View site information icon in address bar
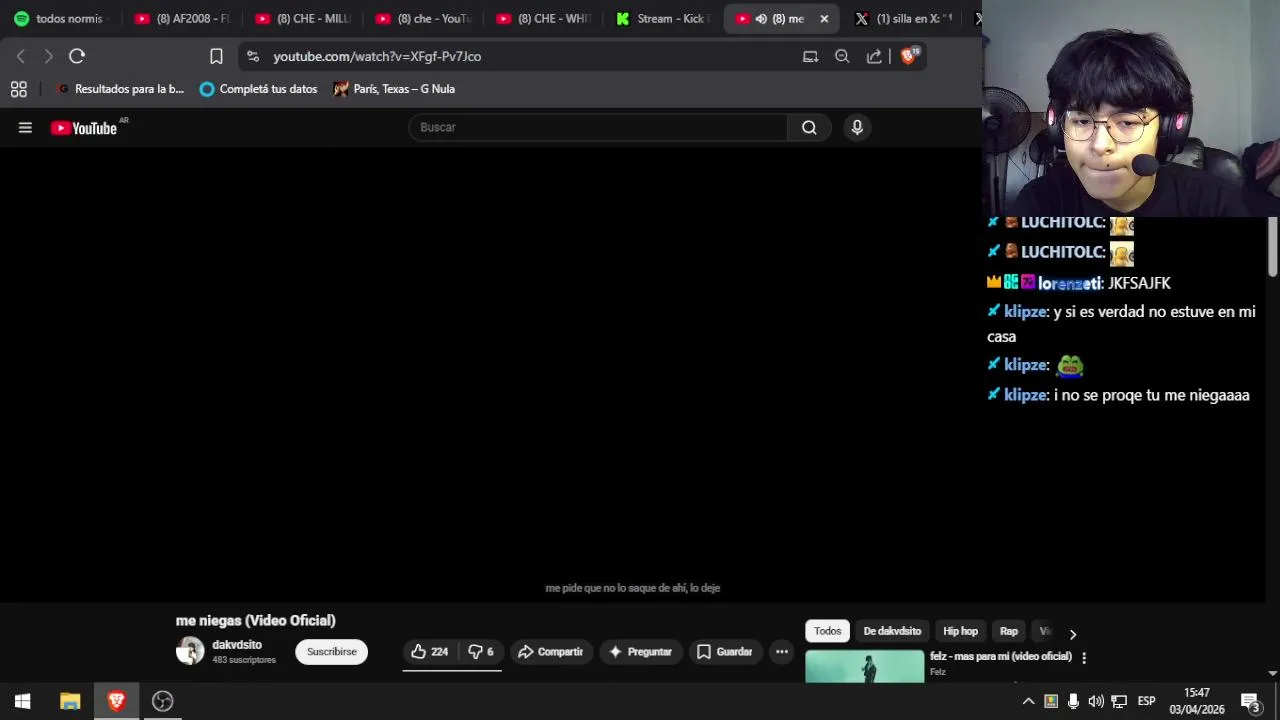 coord(252,56)
